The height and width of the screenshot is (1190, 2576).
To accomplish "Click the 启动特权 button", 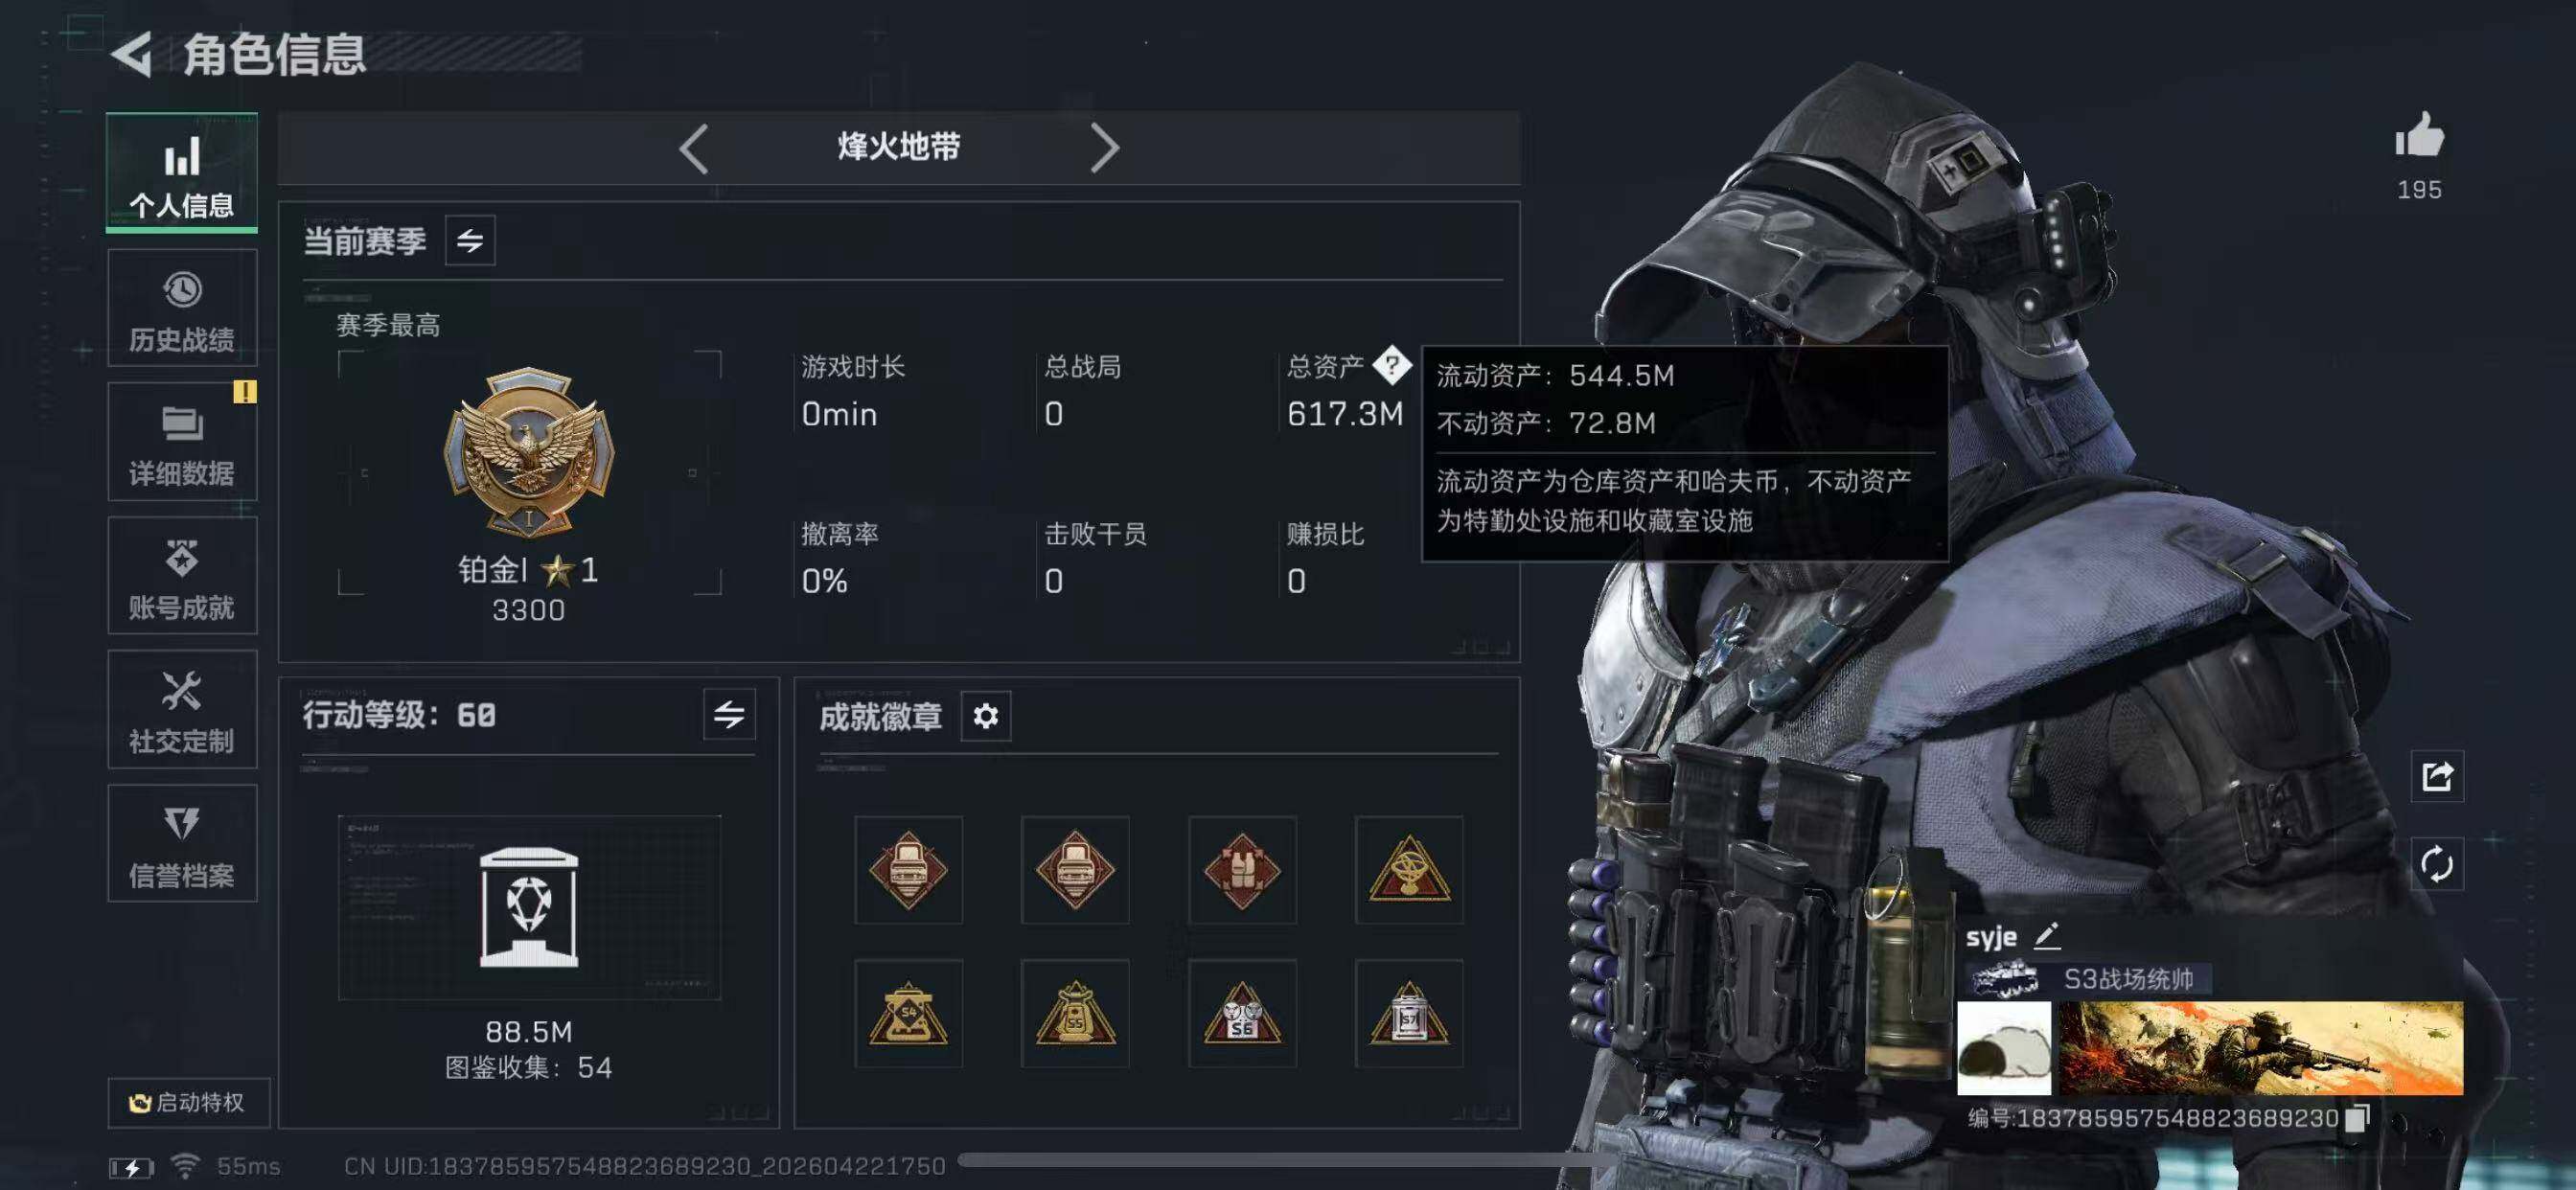I will 188,1103.
